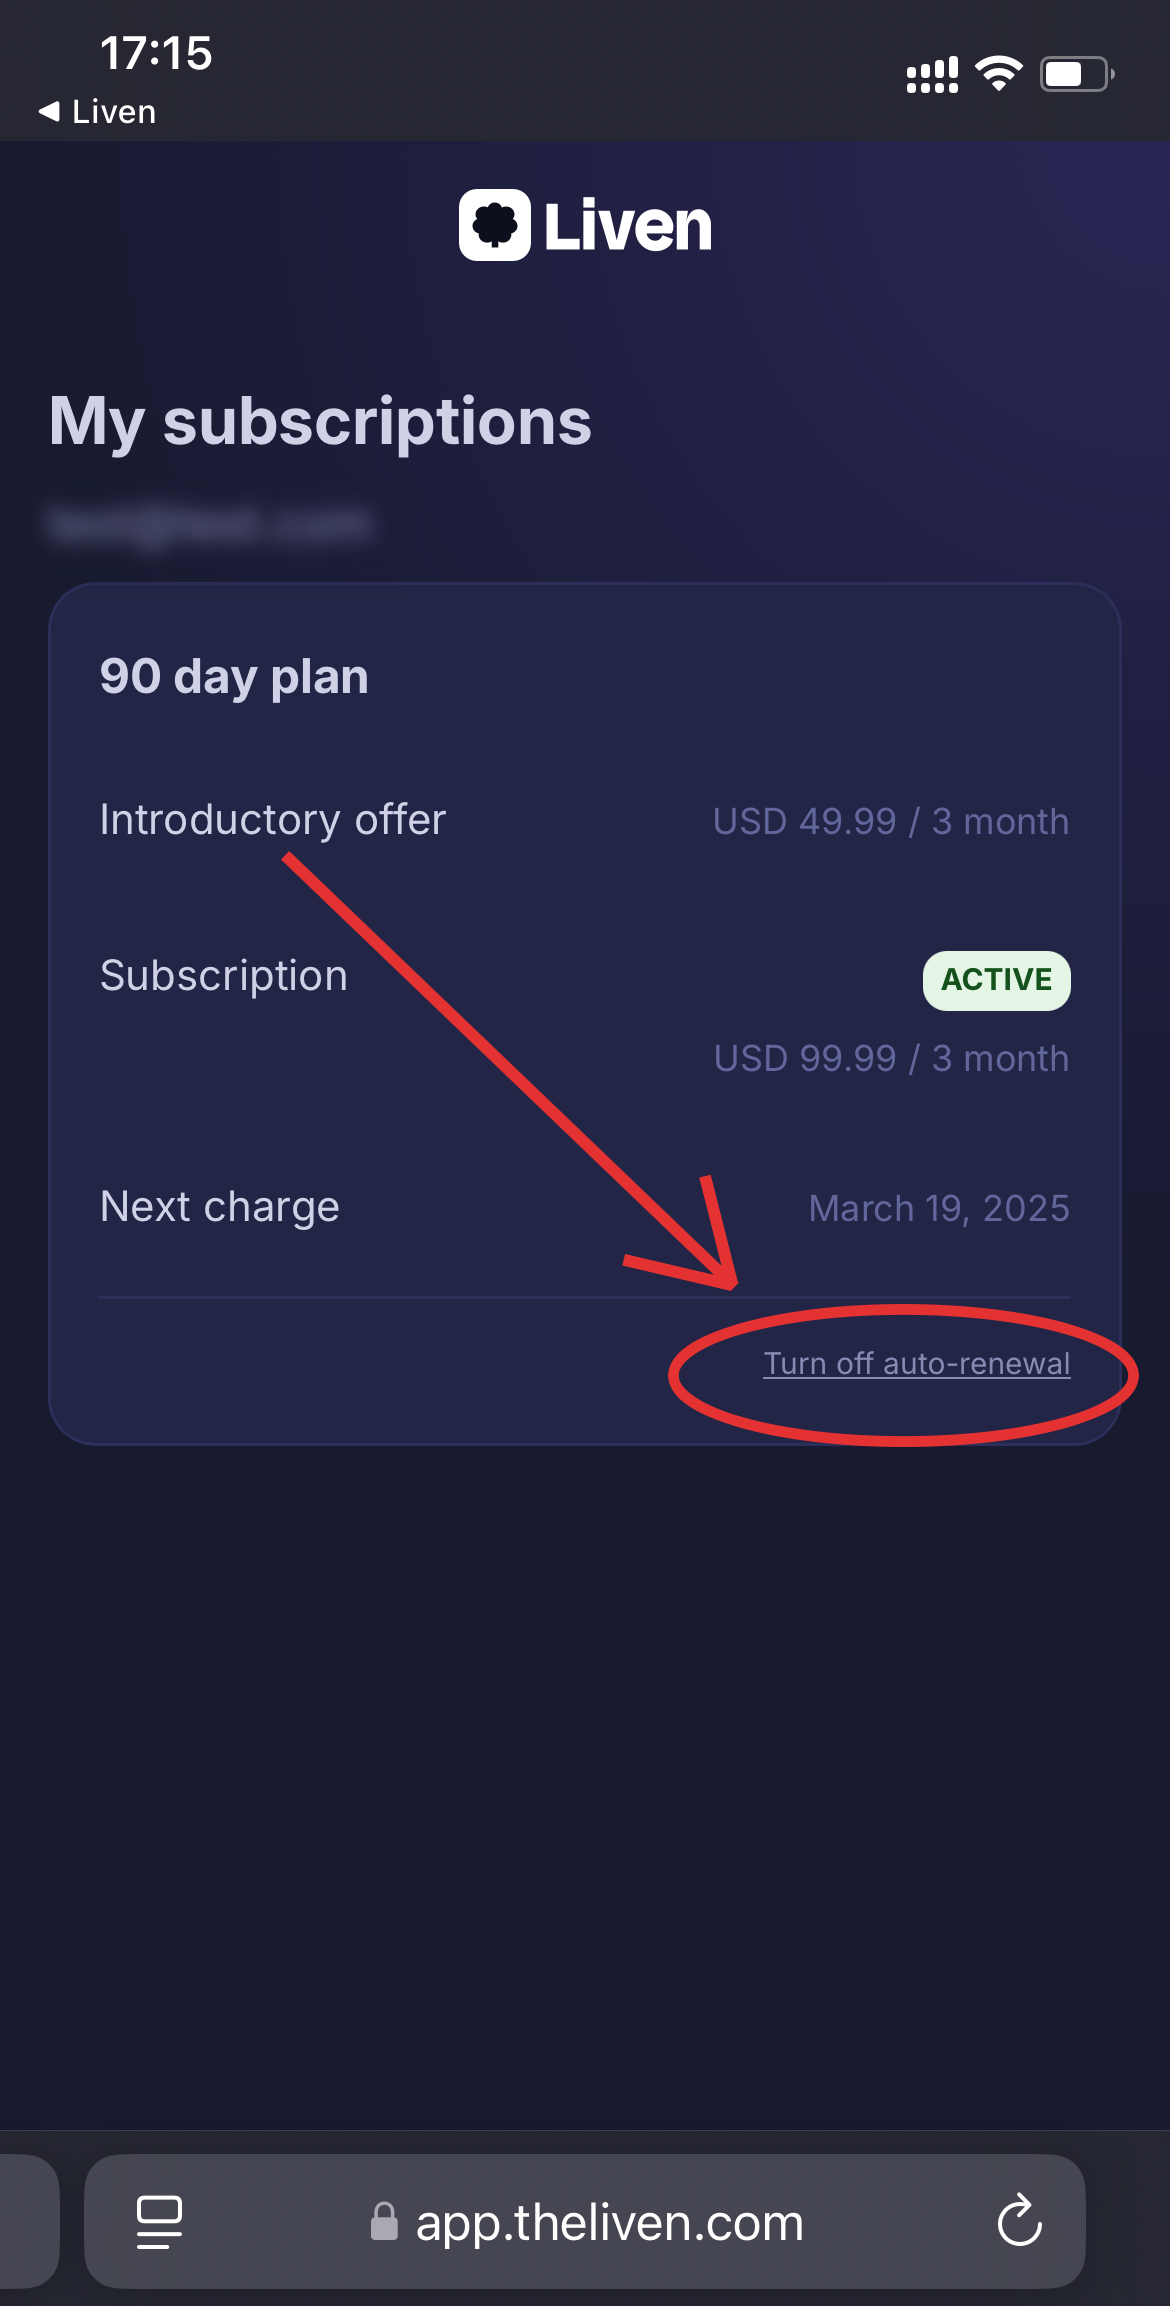The height and width of the screenshot is (2306, 1170).
Task: Click the blurred account email text
Action: point(210,523)
